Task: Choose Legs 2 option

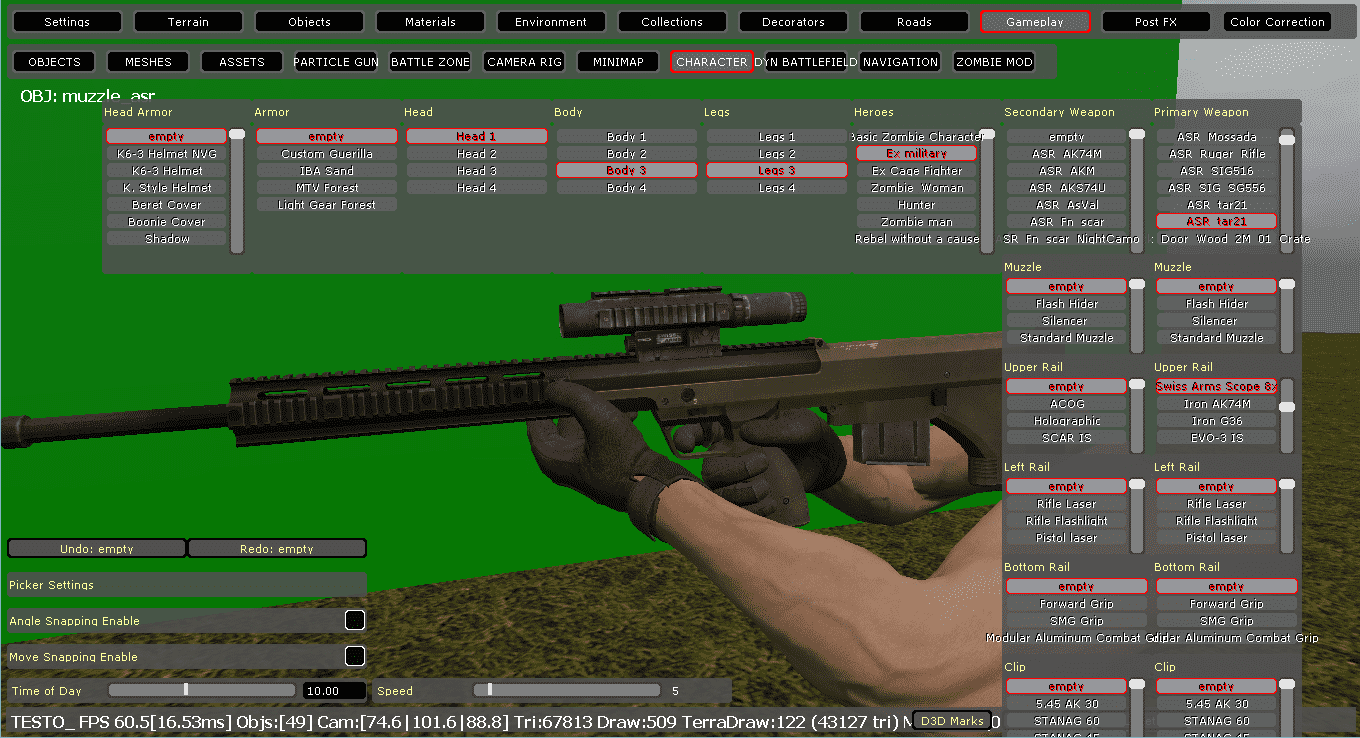Action: click(777, 154)
